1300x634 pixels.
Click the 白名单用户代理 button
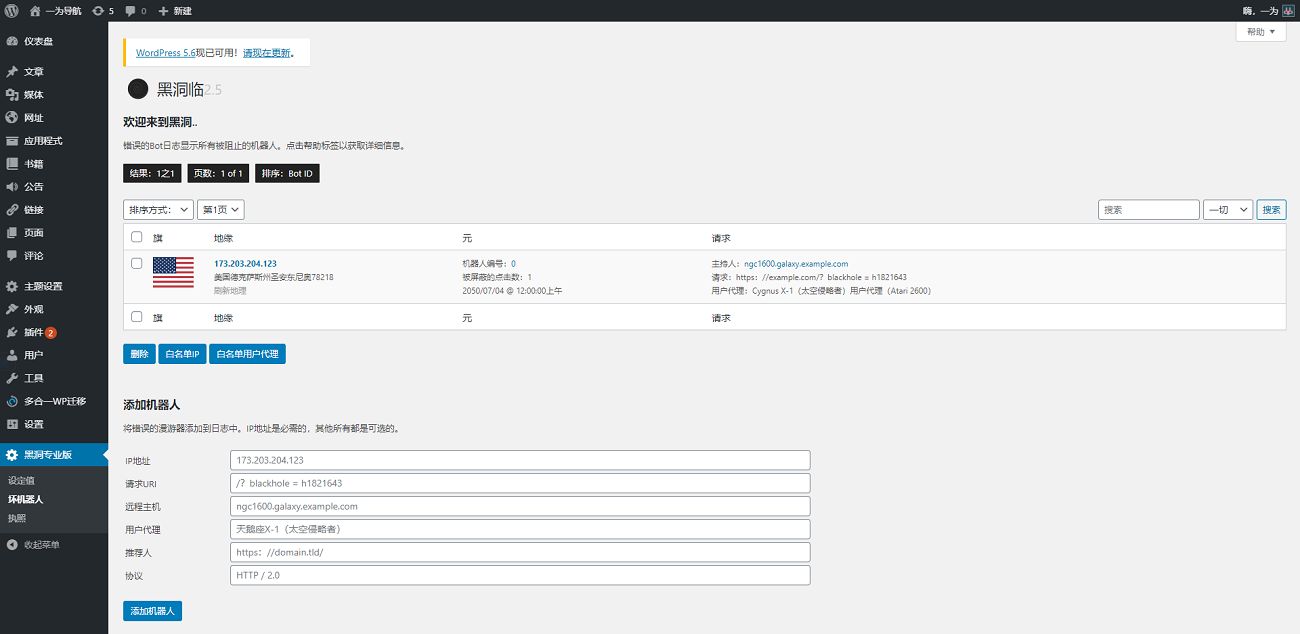(247, 354)
